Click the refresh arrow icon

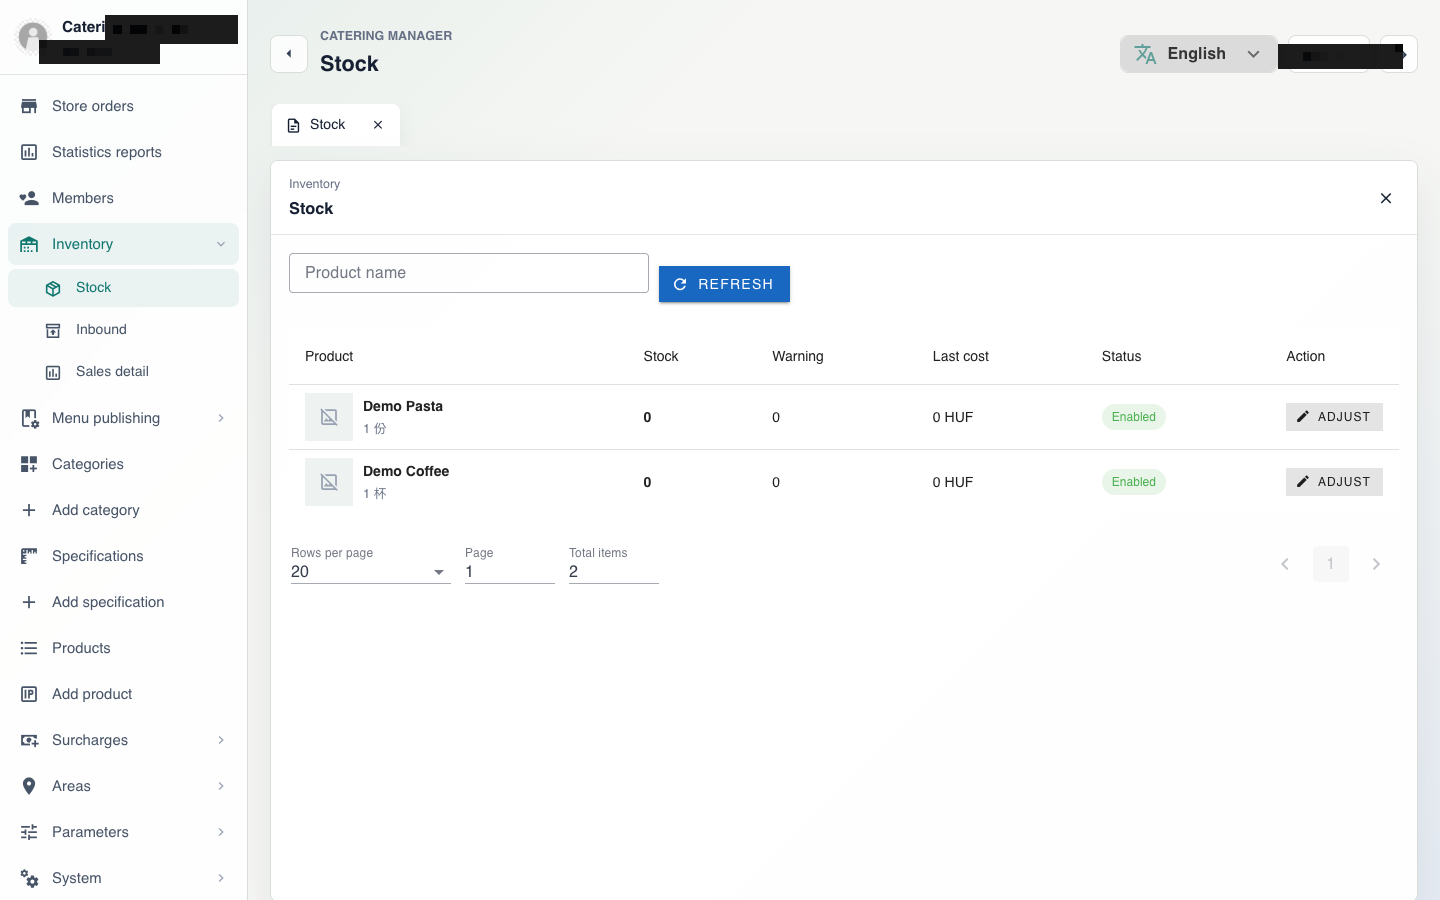(680, 284)
